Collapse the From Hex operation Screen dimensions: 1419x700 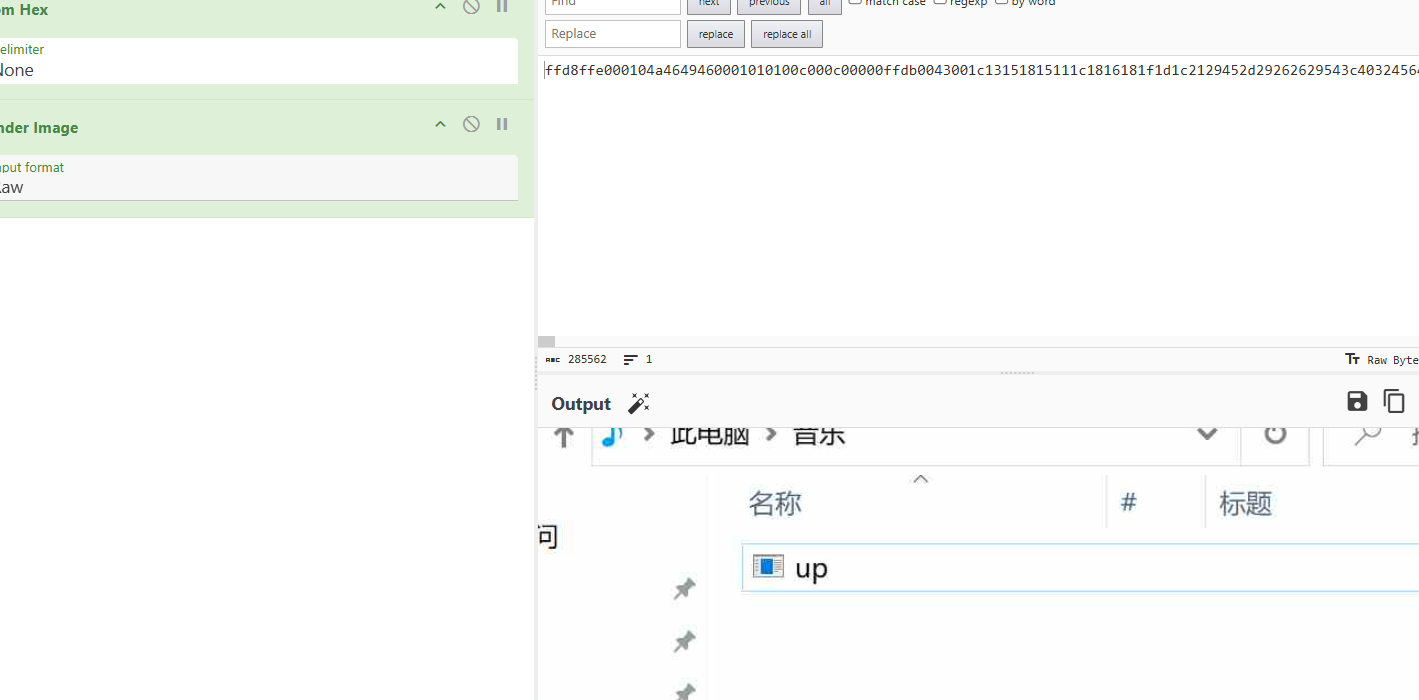440,7
